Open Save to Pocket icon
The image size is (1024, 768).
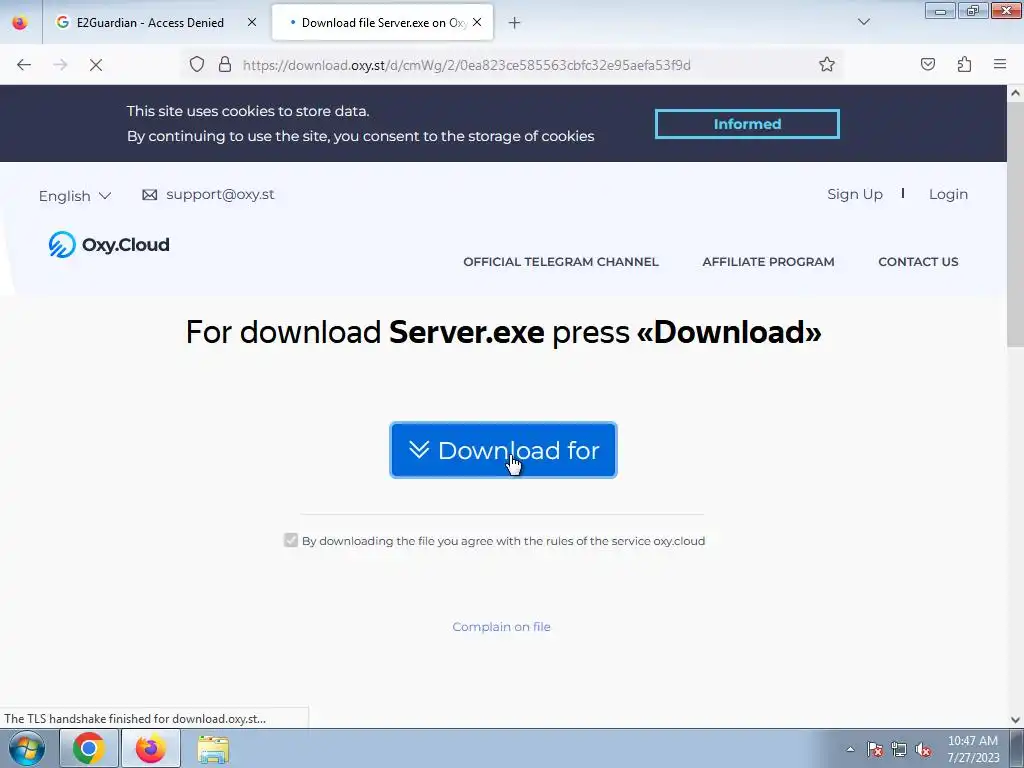(928, 64)
